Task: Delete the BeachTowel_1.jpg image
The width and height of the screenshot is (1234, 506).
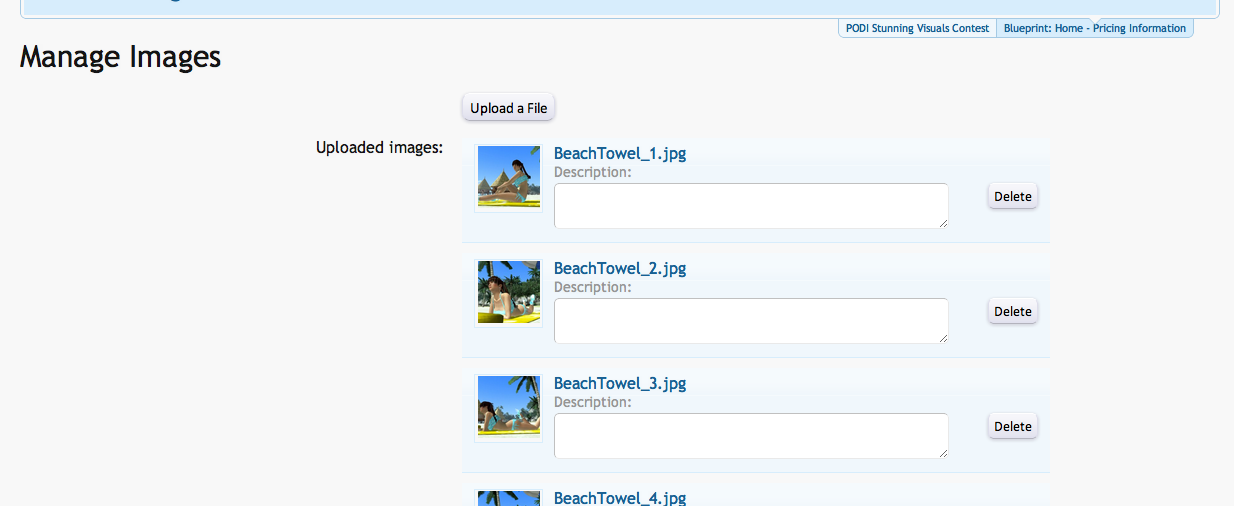Action: point(1012,197)
